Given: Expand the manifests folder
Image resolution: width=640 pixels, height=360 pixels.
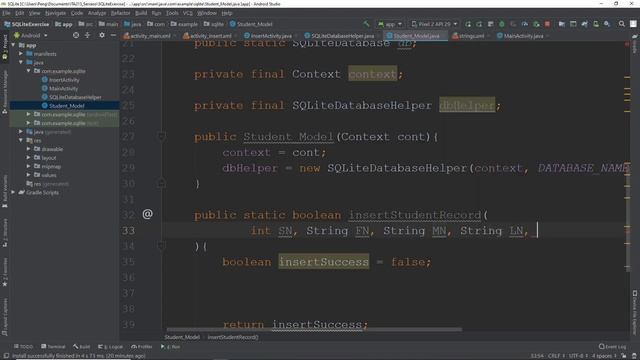Looking at the screenshot, I should point(21,53).
